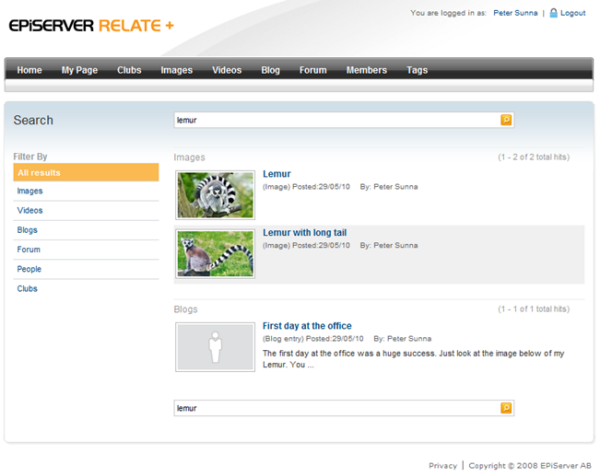Image resolution: width=600 pixels, height=475 pixels.
Task: Log out using the Logout link
Action: 573,13
